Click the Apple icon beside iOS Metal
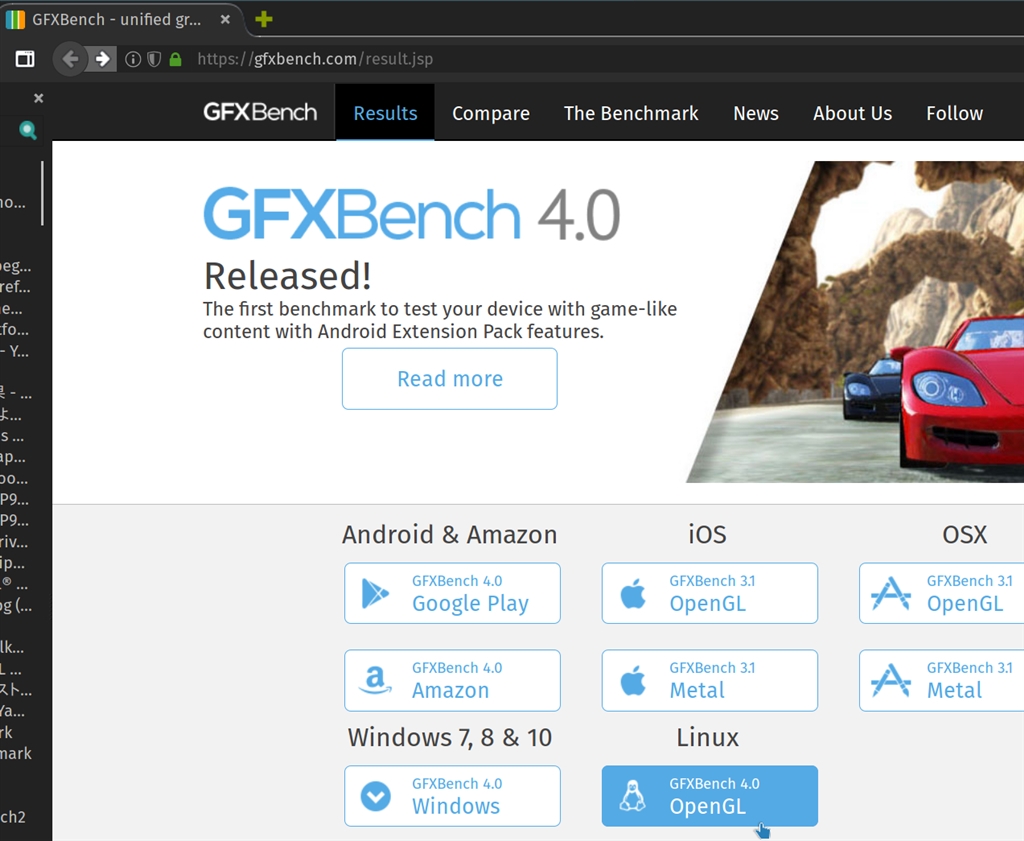Viewport: 1024px width, 841px height. click(633, 680)
